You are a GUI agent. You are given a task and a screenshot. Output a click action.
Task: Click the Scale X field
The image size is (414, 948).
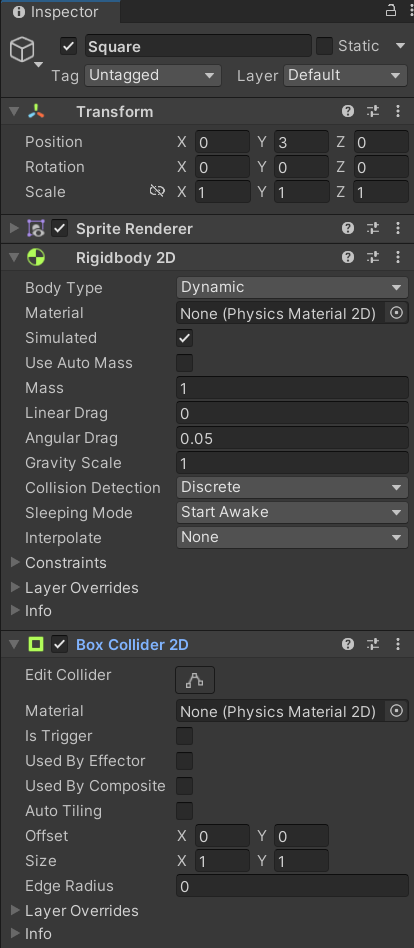point(222,192)
